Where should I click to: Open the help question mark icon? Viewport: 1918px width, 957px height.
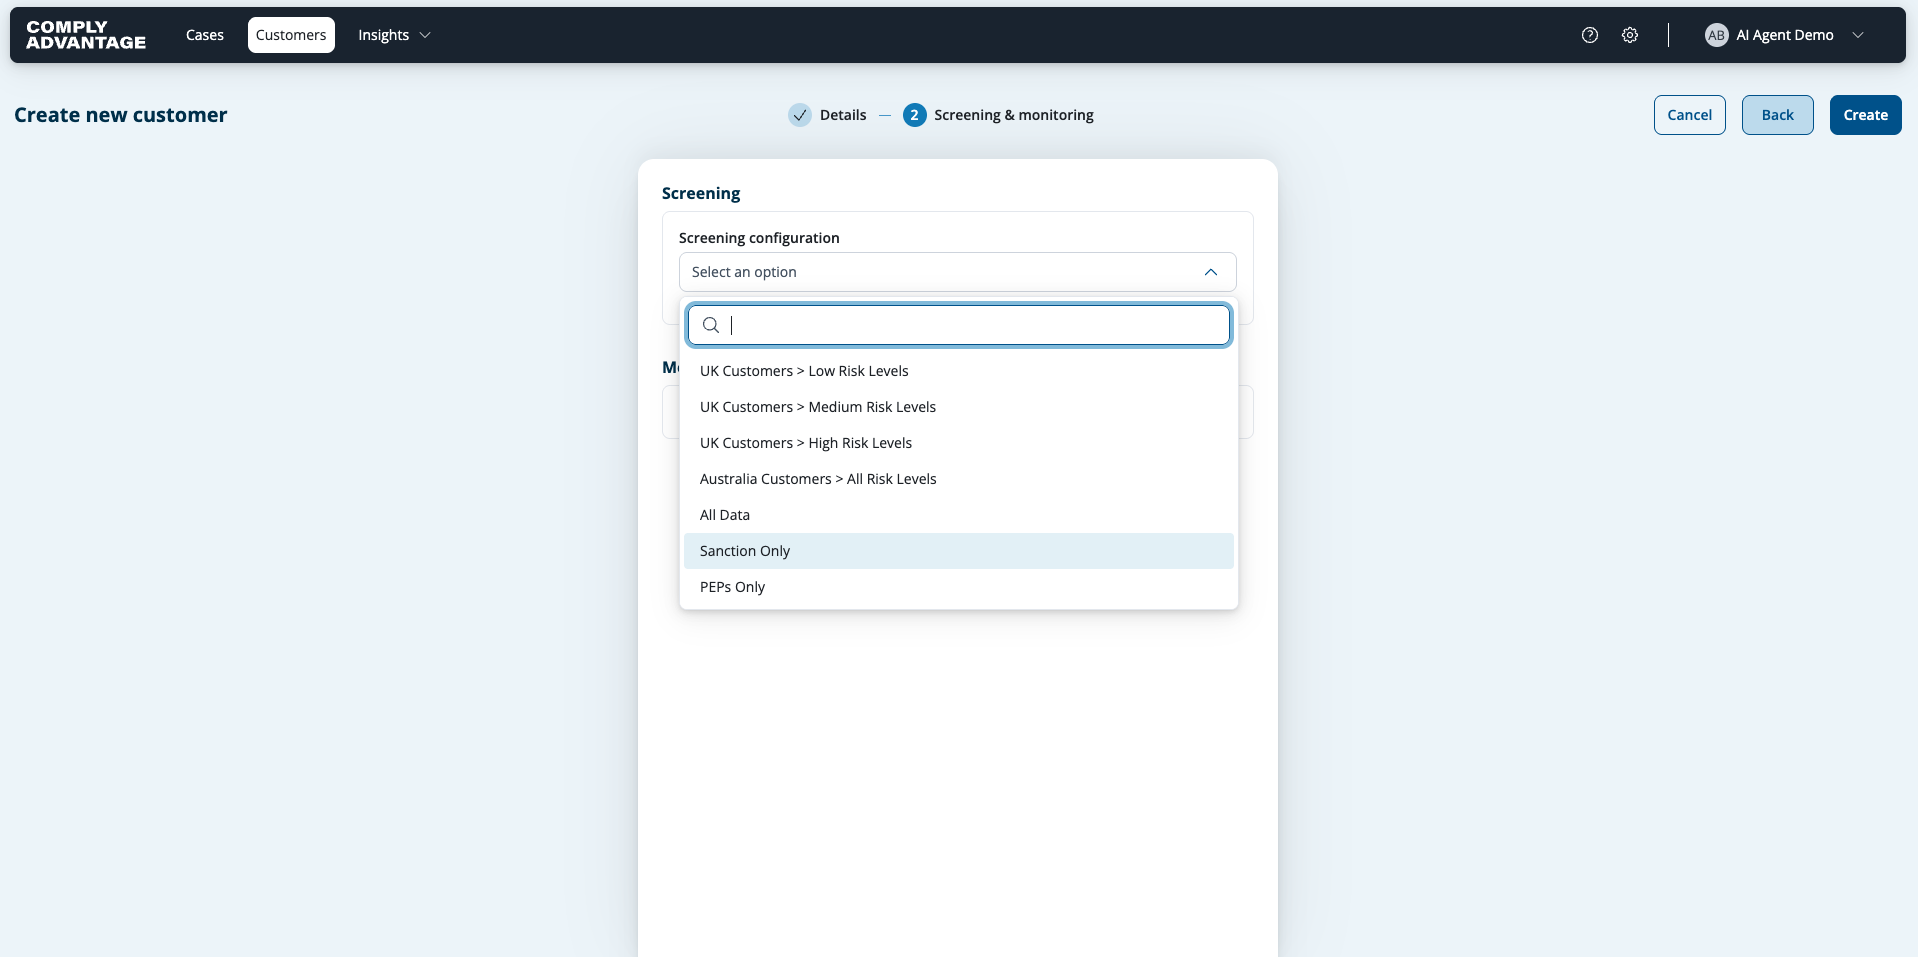pyautogui.click(x=1590, y=35)
